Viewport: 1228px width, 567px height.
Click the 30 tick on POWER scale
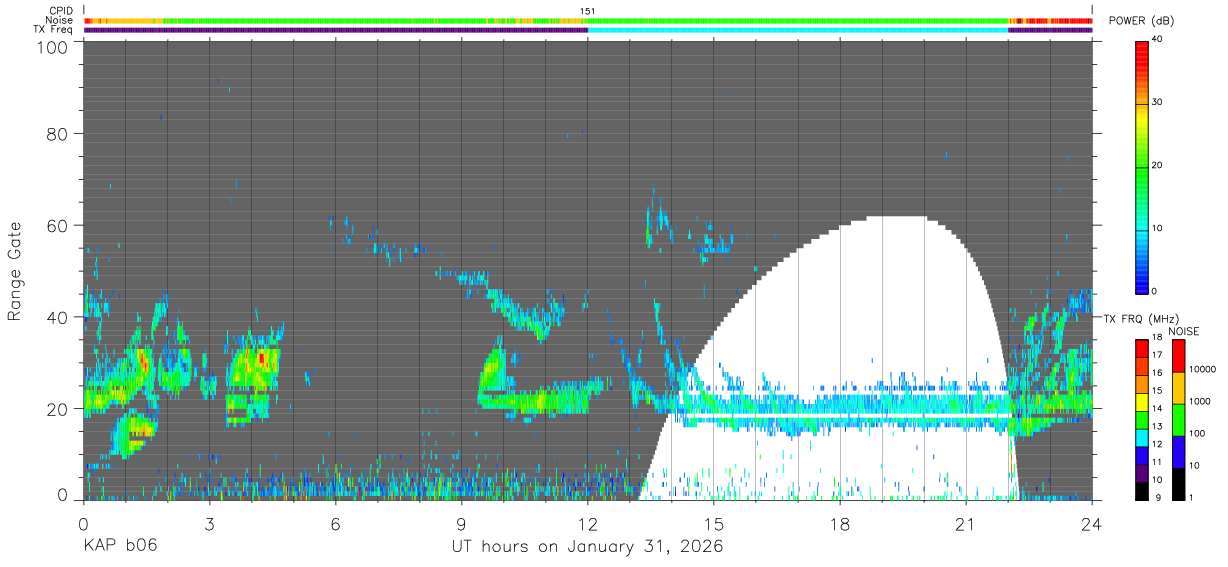click(1159, 102)
